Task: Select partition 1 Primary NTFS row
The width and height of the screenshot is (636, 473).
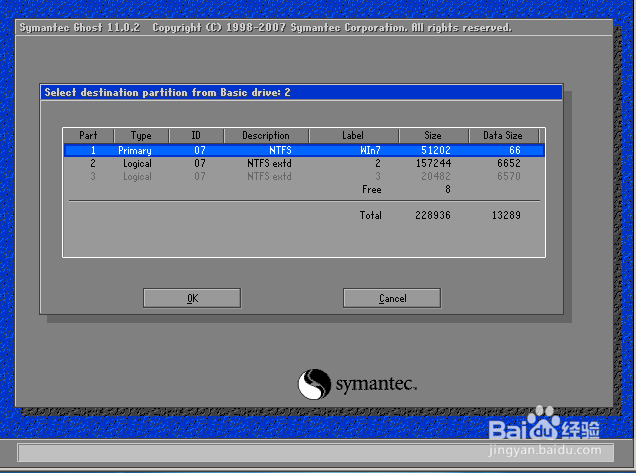Action: pos(304,150)
